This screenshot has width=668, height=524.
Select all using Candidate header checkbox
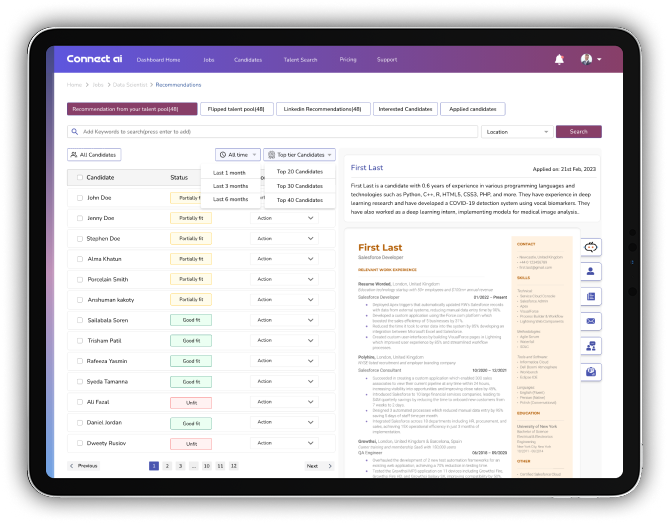pos(78,177)
